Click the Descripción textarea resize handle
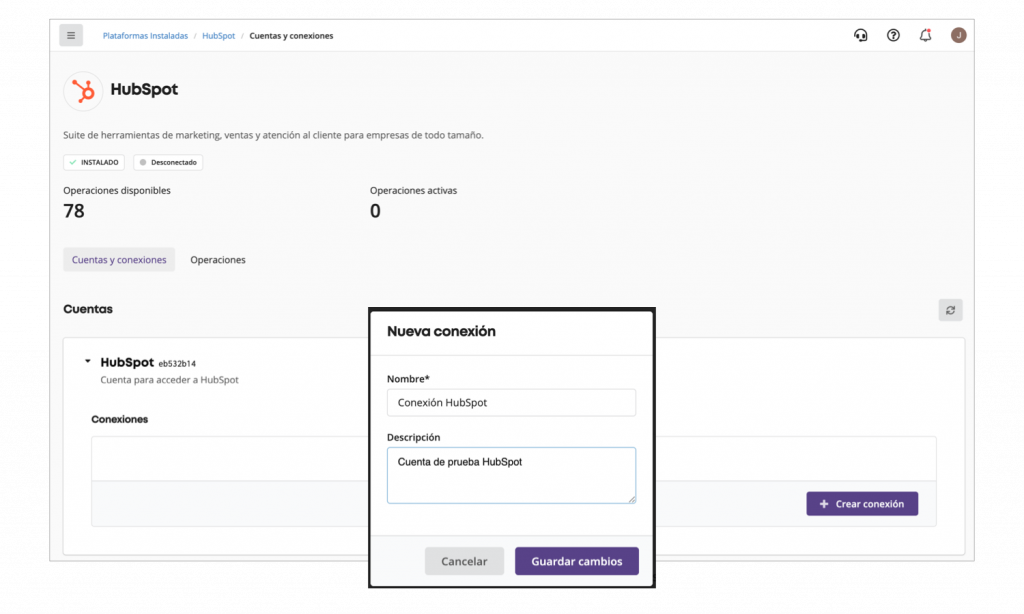This screenshot has height=614, width=1024. click(x=631, y=499)
